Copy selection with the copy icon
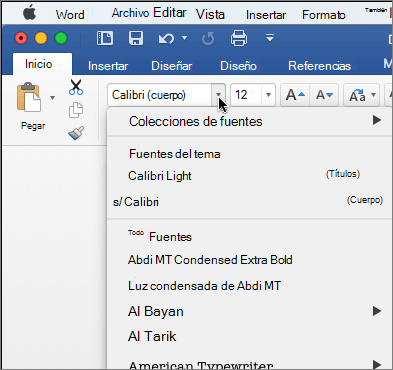Screen dimensions: 393x370 click(76, 110)
